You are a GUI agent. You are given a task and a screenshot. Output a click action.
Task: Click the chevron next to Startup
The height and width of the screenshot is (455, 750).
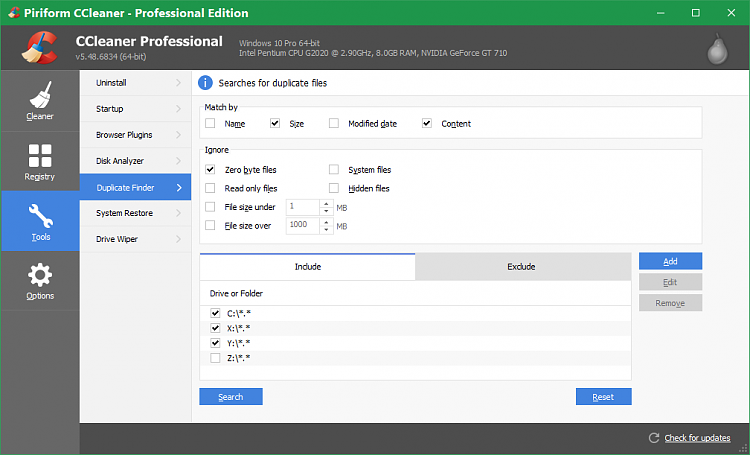pyautogui.click(x=178, y=109)
